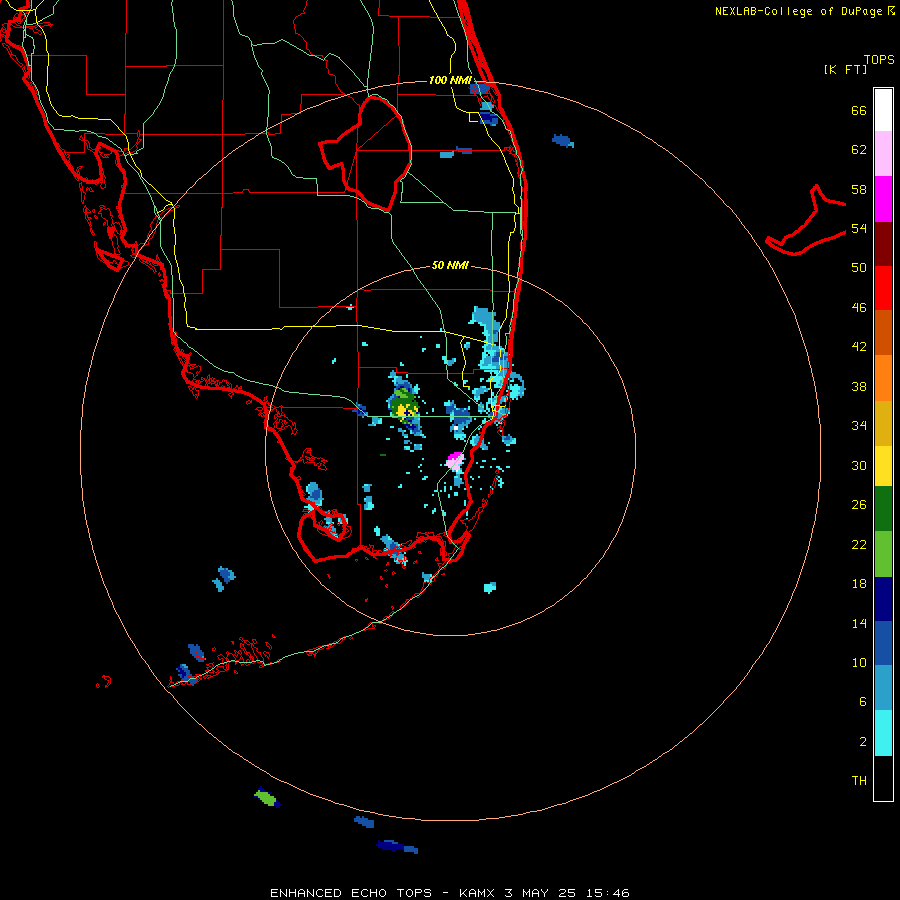Select the light green legend swatch

[883, 554]
